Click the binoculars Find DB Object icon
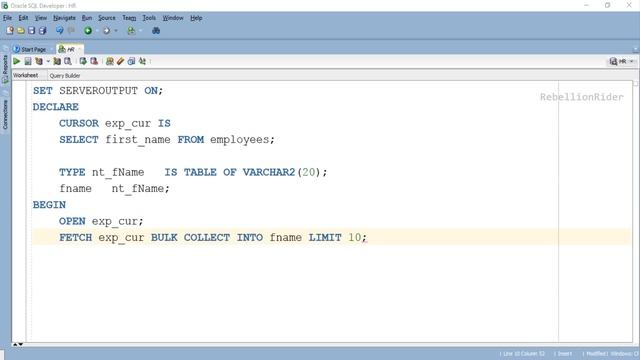This screenshot has height=360, width=640. [x=156, y=31]
